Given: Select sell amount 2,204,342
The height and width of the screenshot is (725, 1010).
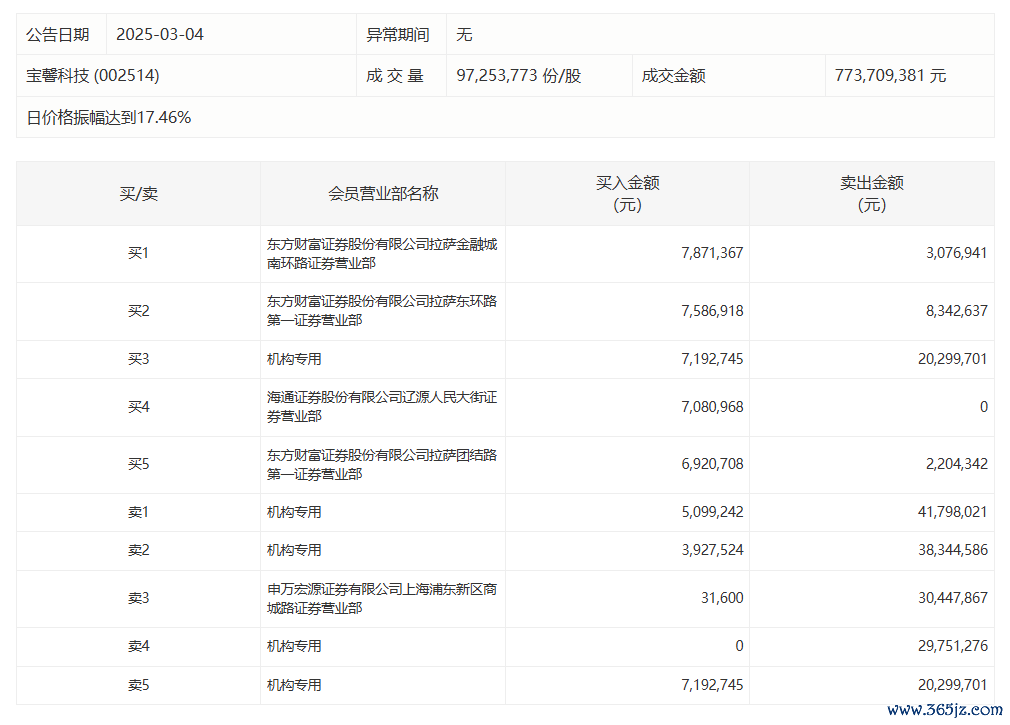Looking at the screenshot, I should [957, 464].
